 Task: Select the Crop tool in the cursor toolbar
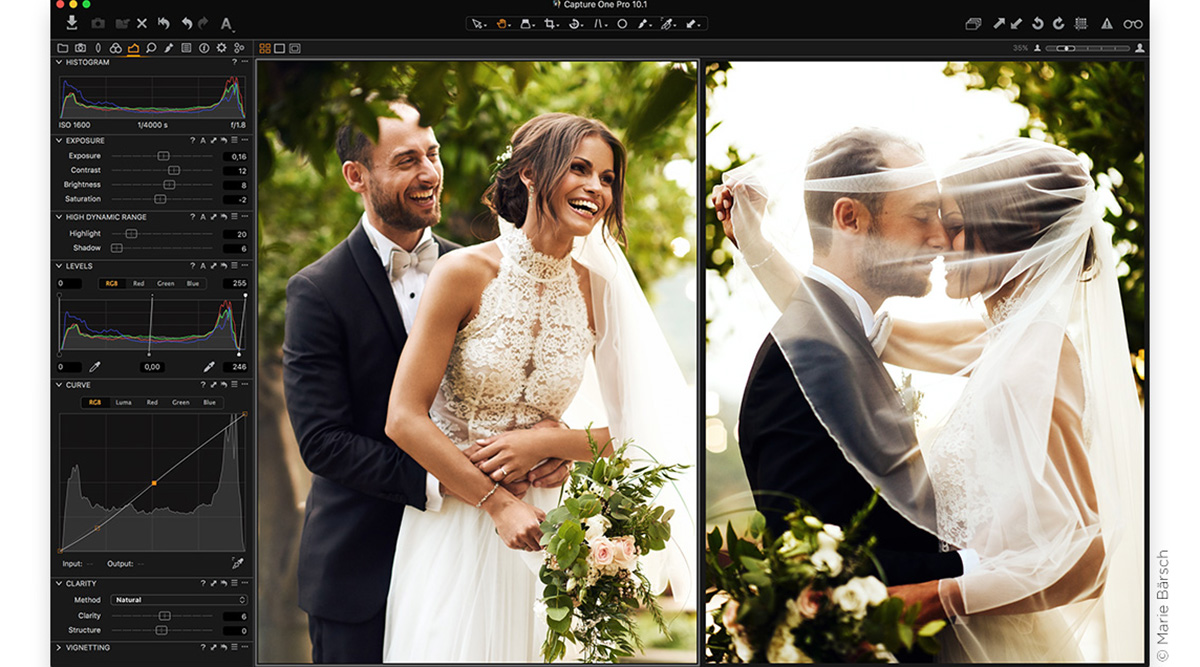(x=551, y=22)
